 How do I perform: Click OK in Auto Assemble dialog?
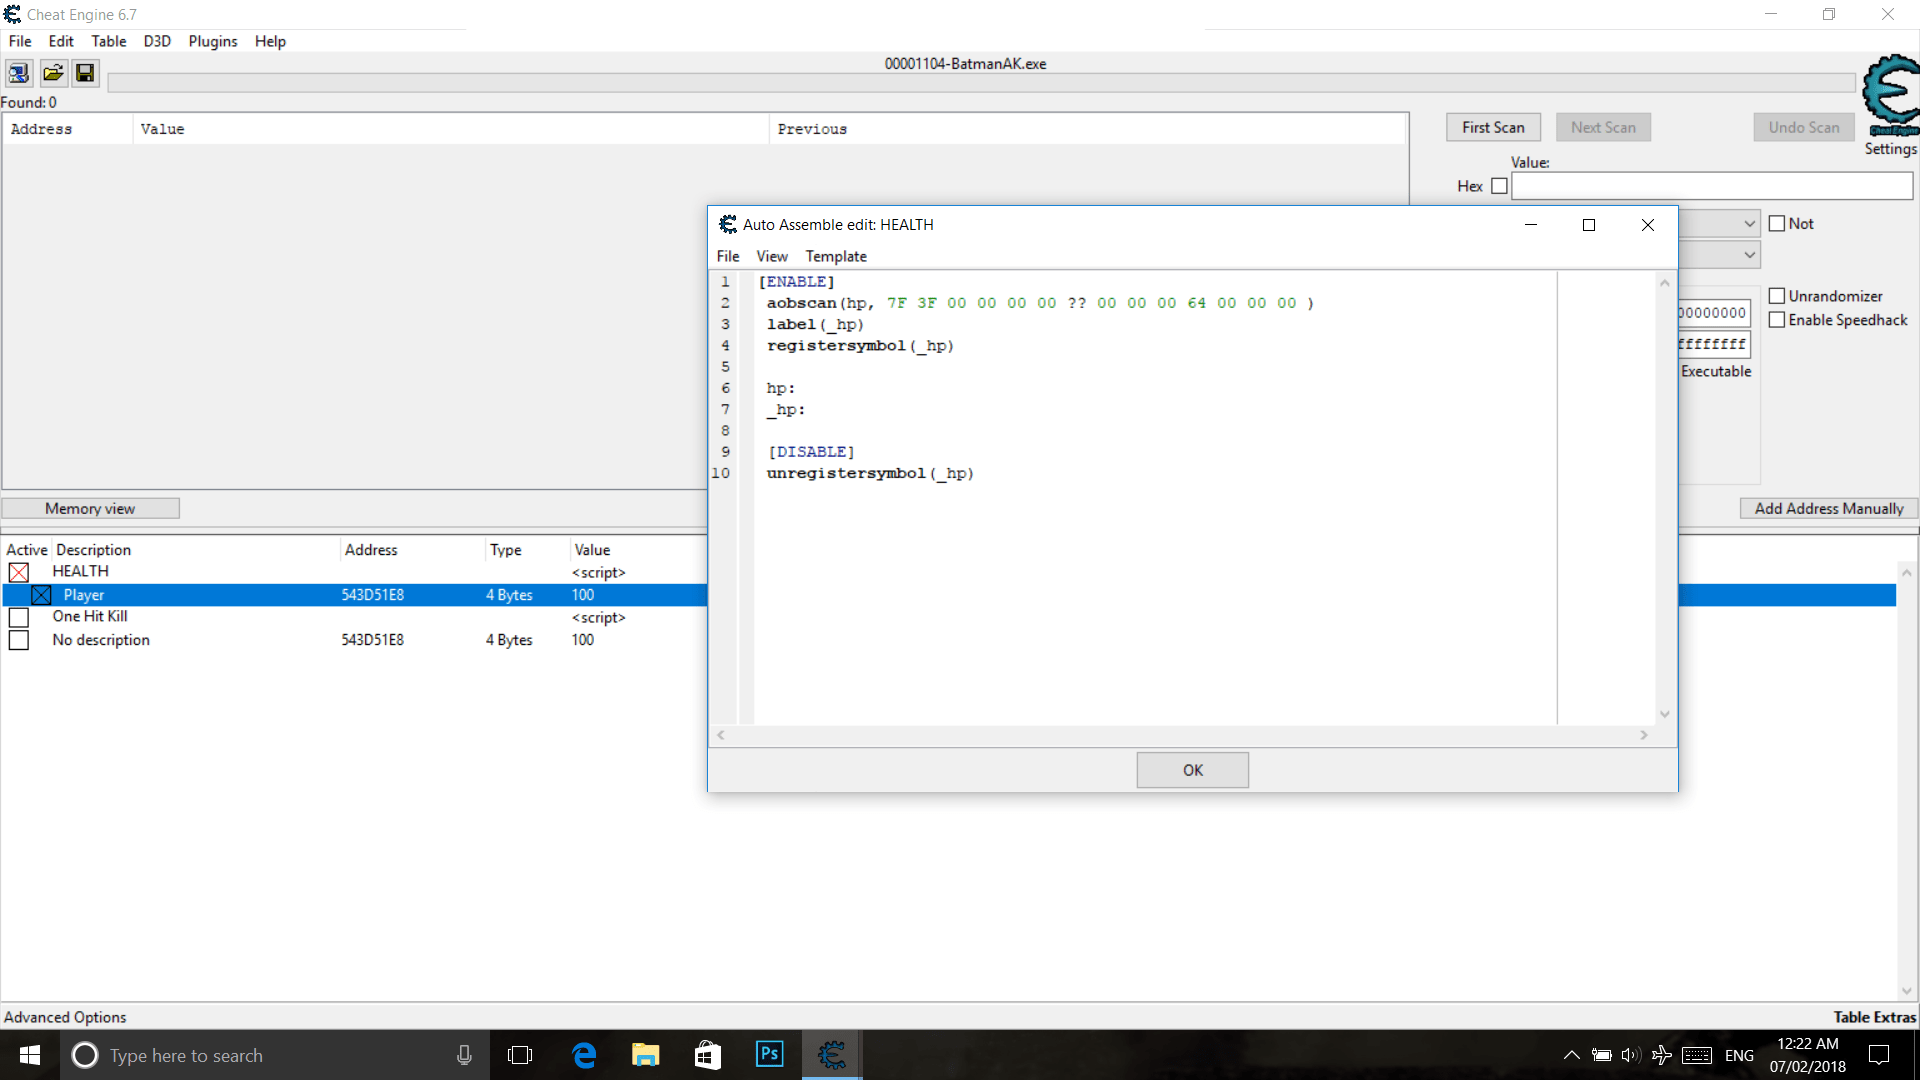(1192, 770)
